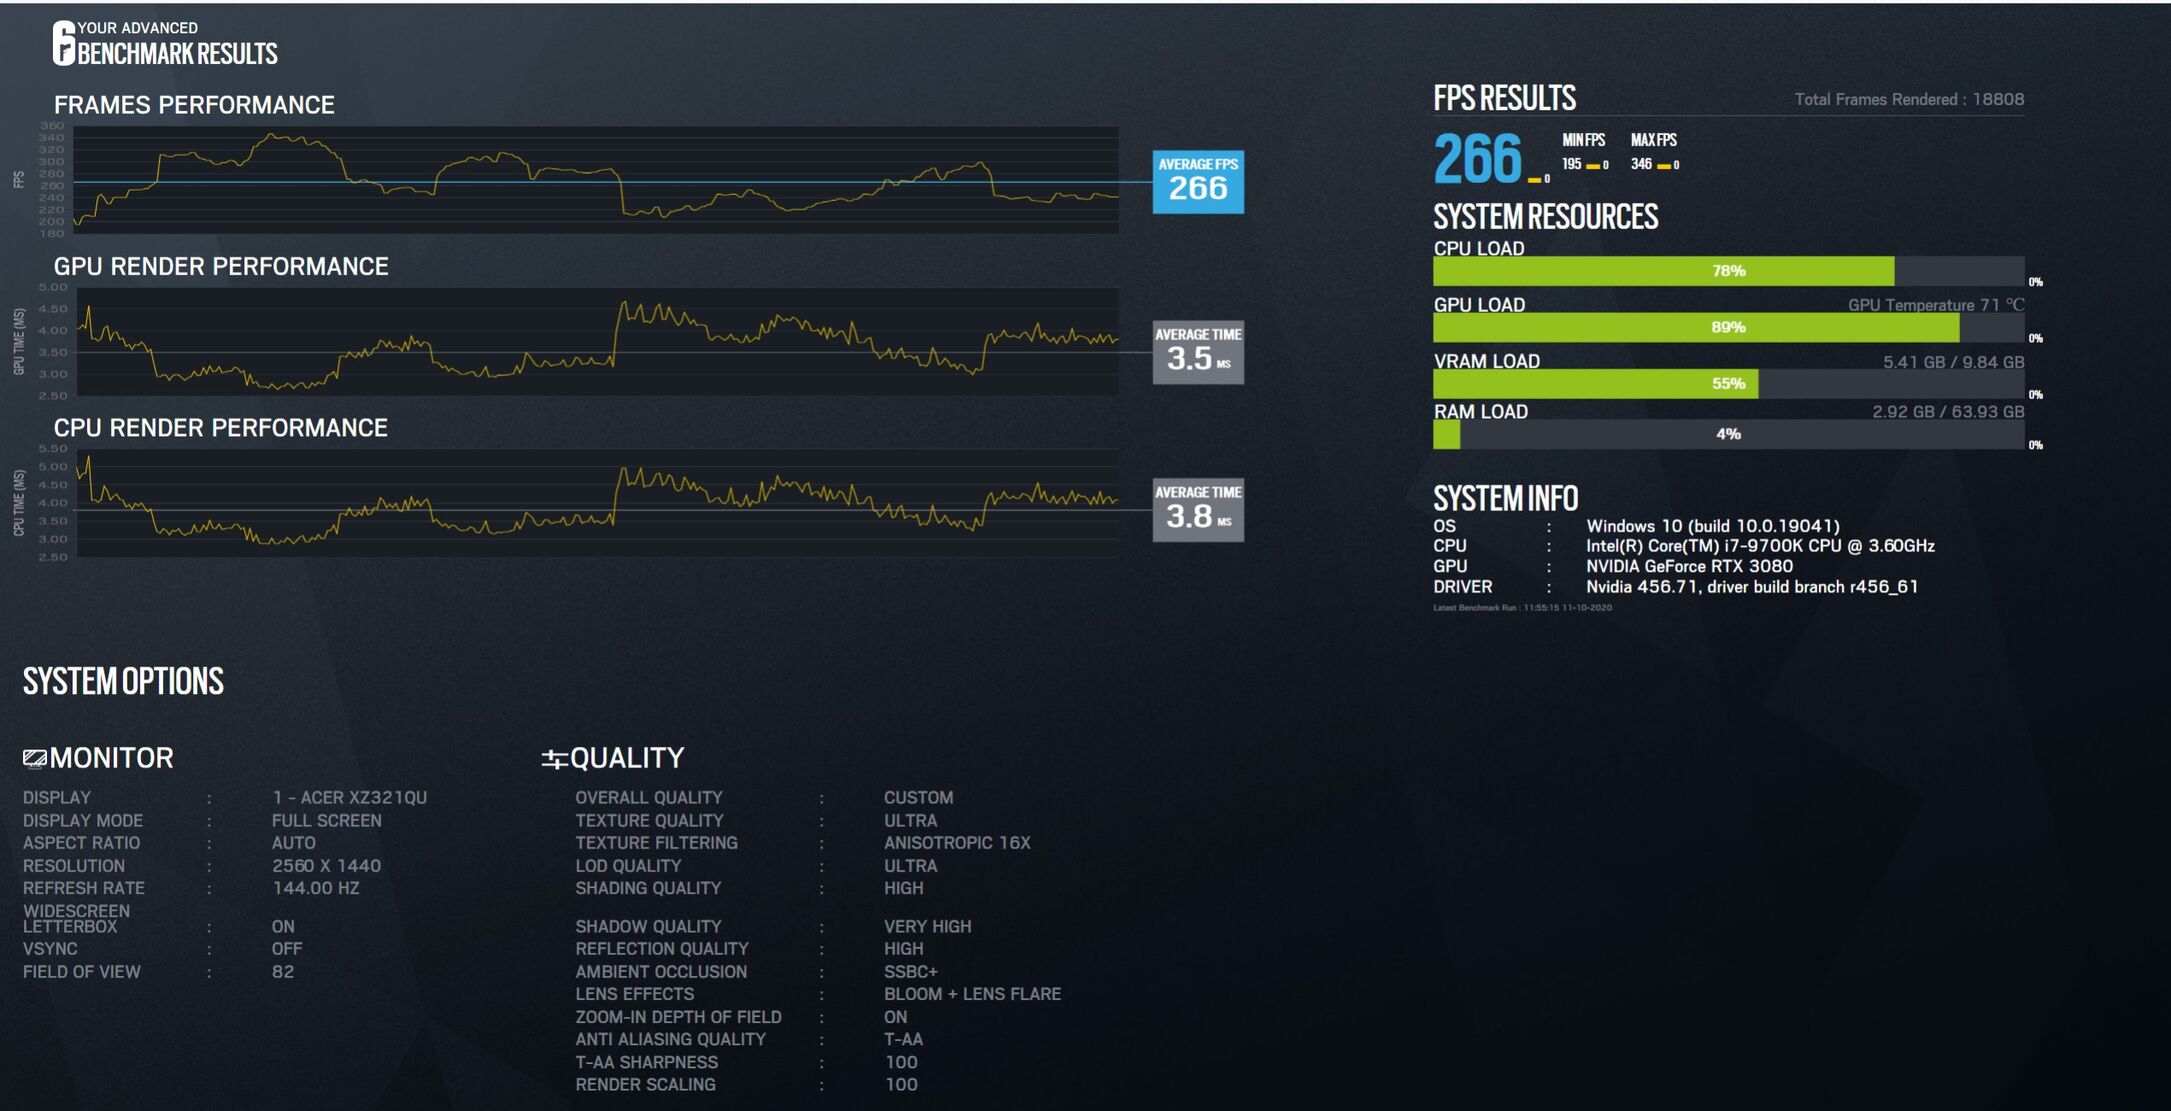The height and width of the screenshot is (1111, 2171).
Task: Click the Frames Performance graph
Action: pos(596,180)
